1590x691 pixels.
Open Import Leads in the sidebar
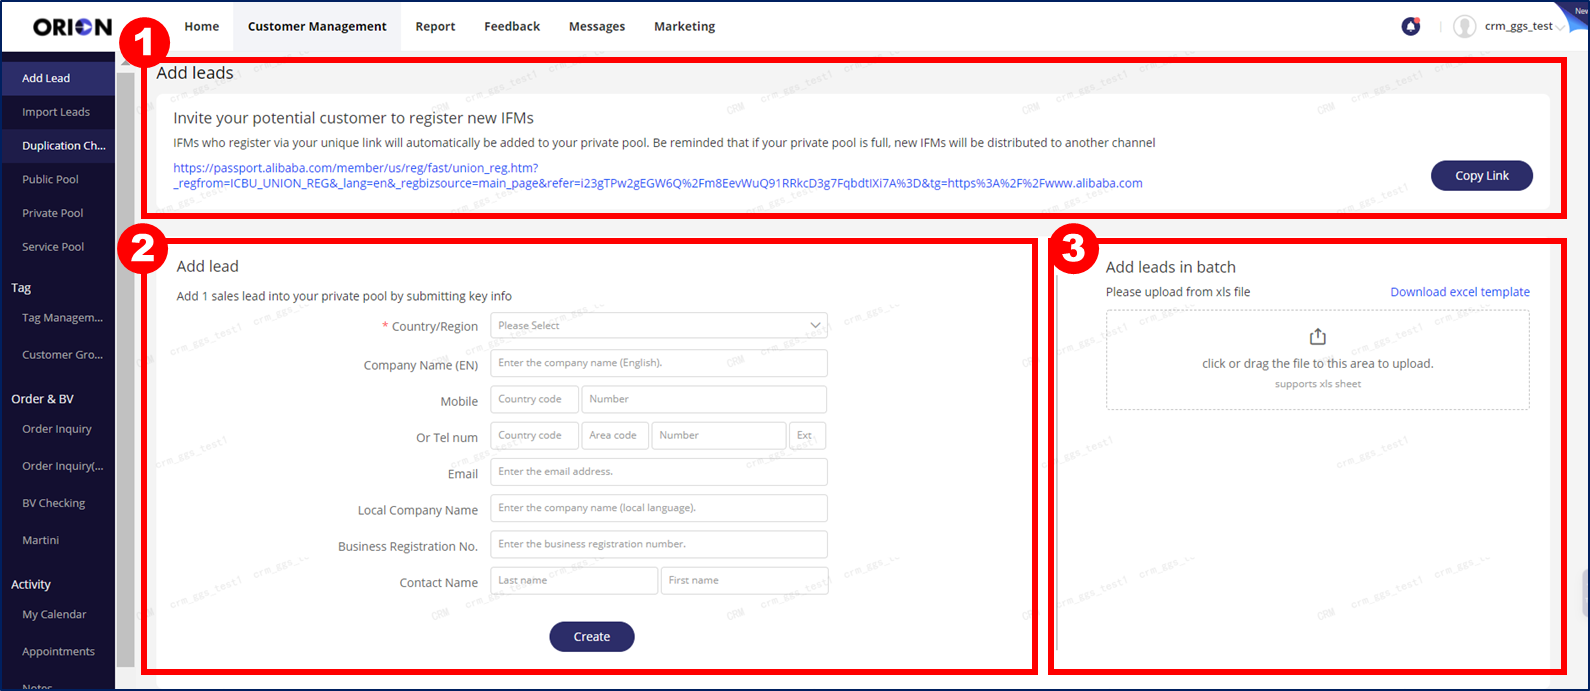click(58, 112)
